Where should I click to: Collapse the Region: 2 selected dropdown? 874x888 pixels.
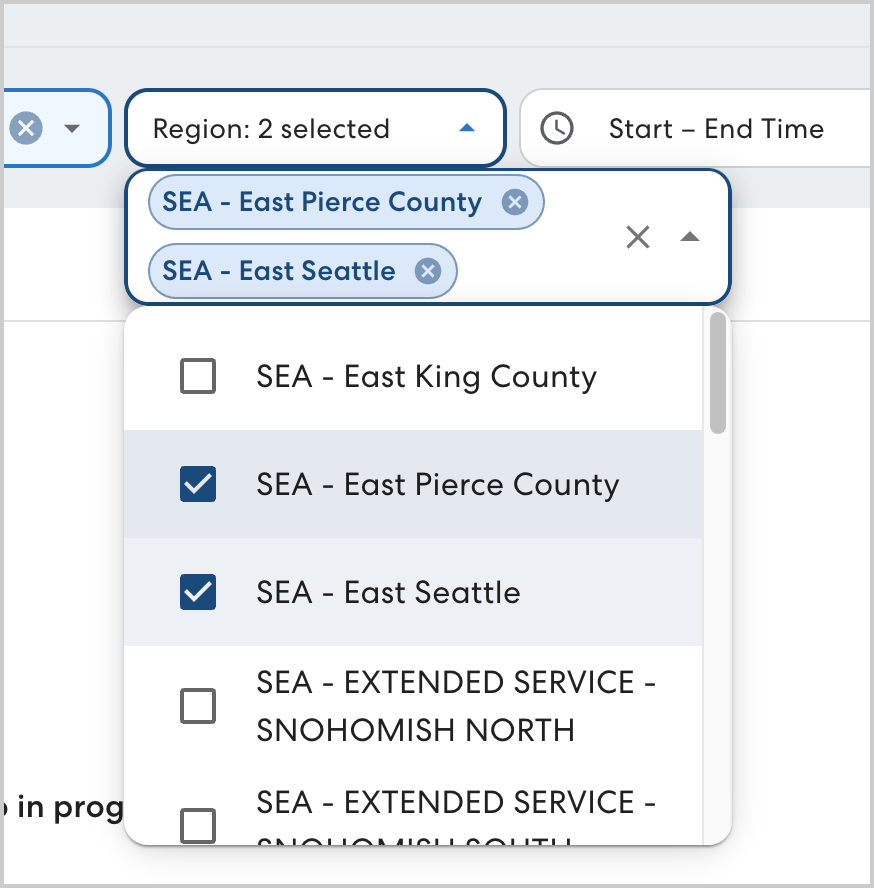tap(466, 129)
